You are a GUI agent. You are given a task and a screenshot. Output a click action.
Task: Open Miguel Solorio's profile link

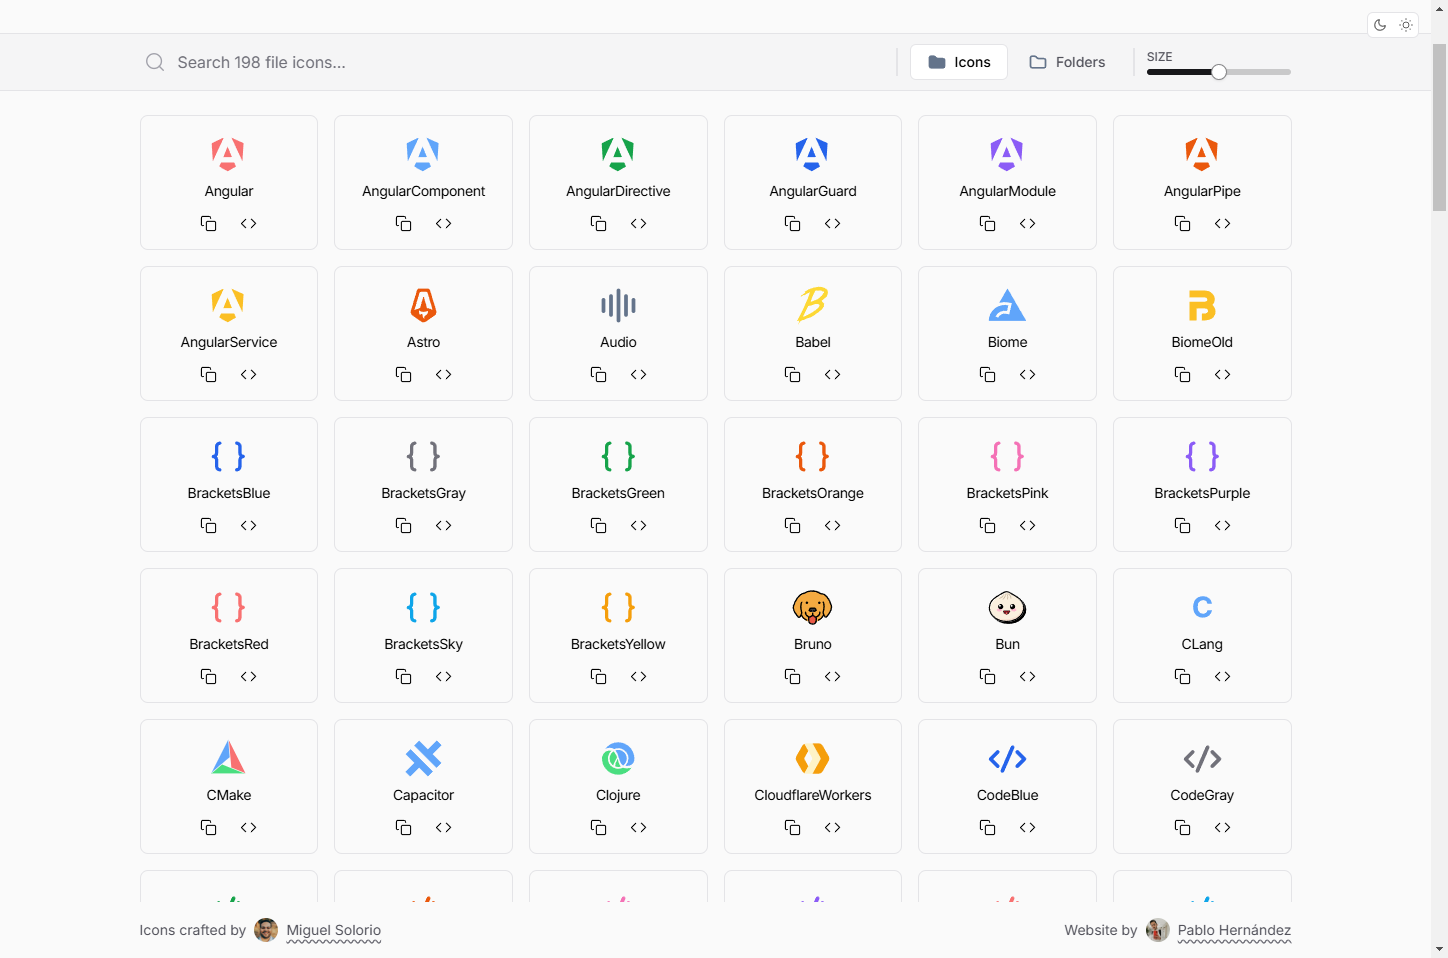click(x=333, y=930)
